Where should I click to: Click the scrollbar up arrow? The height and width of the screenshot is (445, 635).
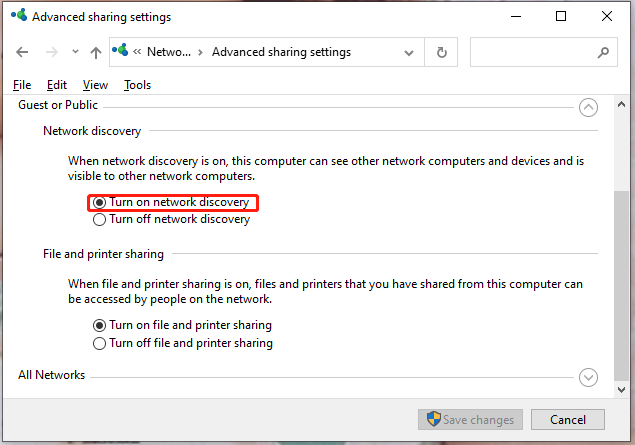click(x=621, y=104)
